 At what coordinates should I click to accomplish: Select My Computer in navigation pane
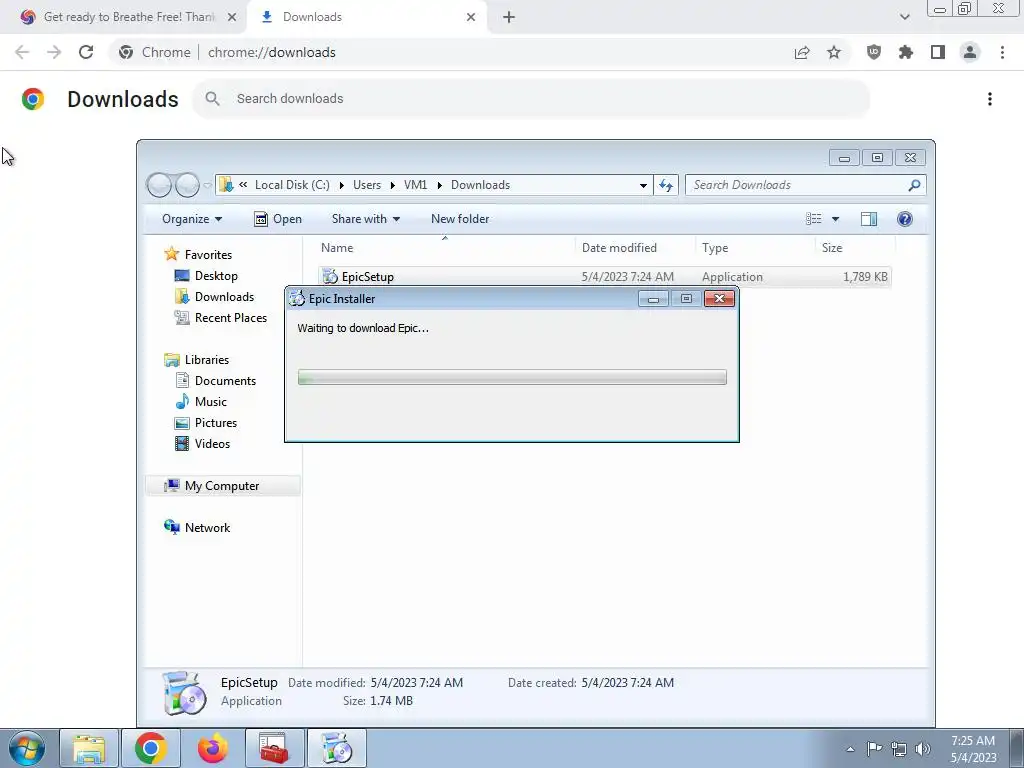pos(221,486)
